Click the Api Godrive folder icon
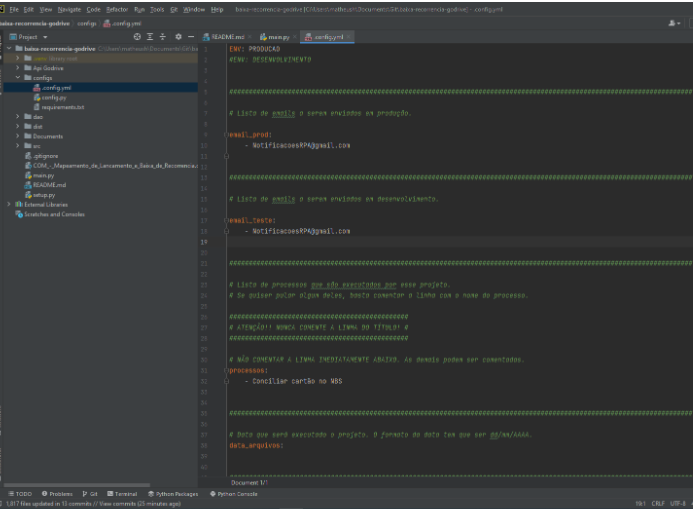This screenshot has width=693, height=509. tap(28, 68)
